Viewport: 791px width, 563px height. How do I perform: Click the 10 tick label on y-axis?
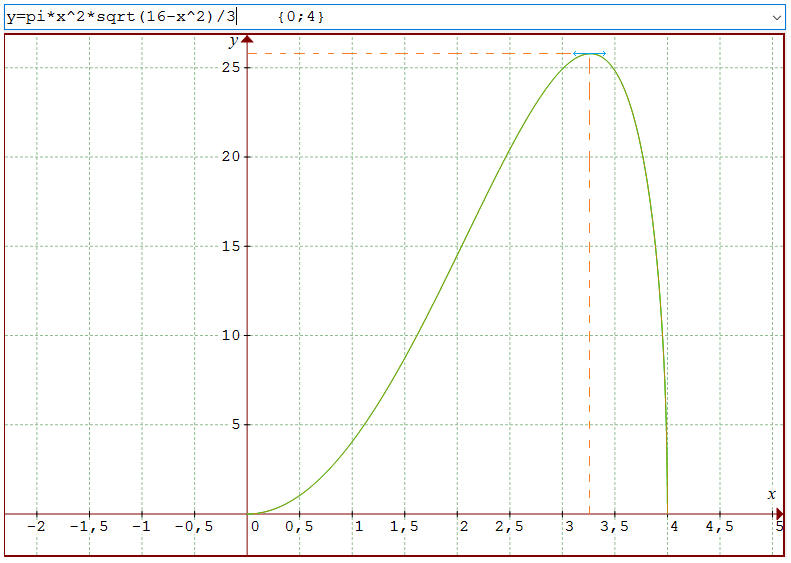click(229, 335)
